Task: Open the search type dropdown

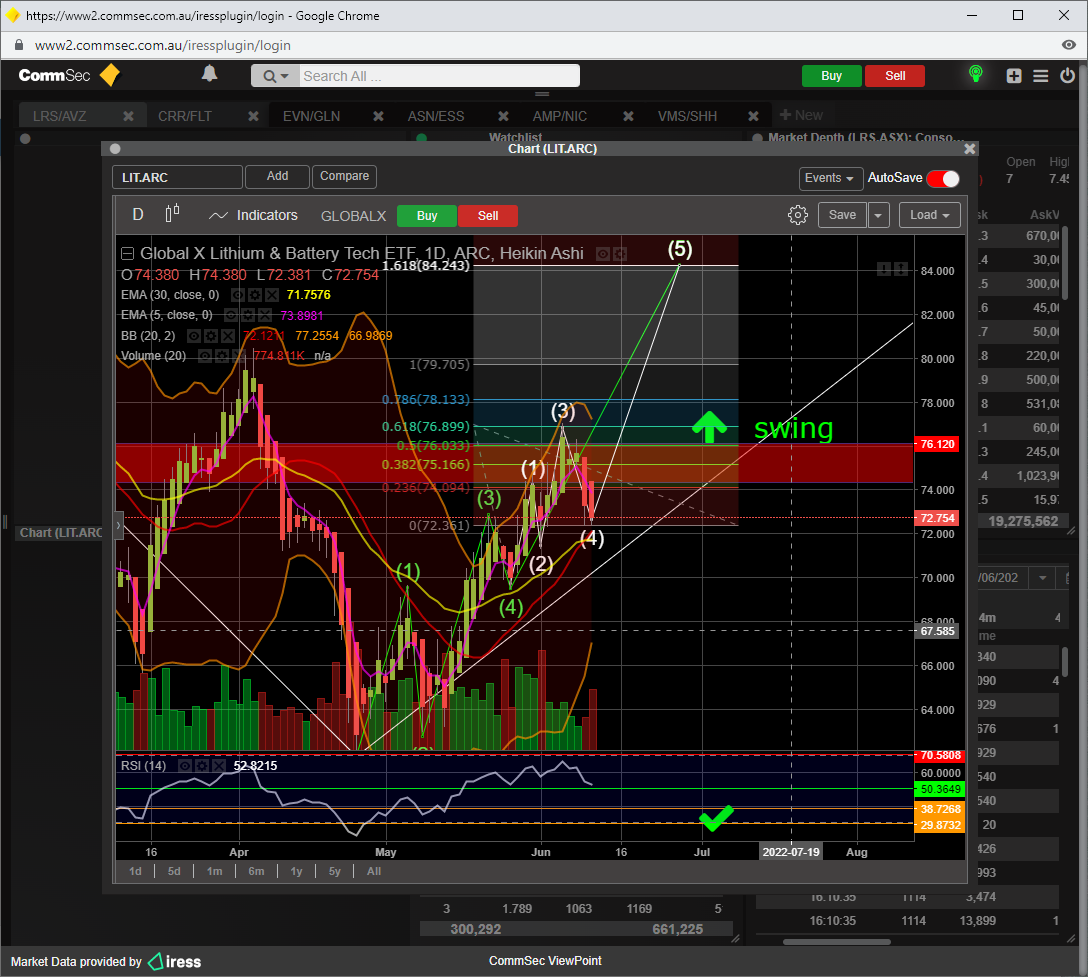Action: pyautogui.click(x=275, y=76)
